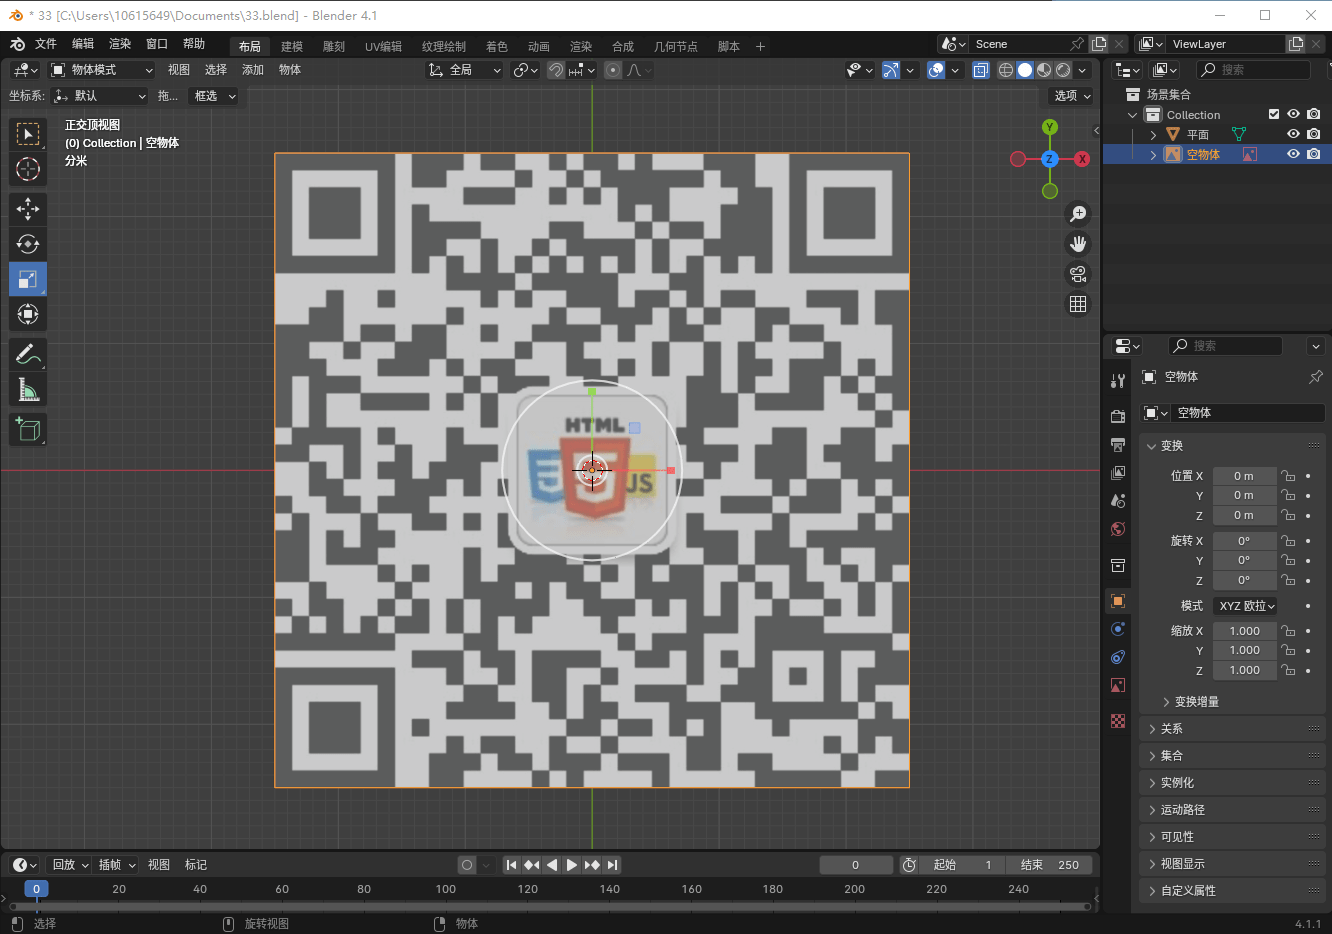Disable render for 空物体 camera icon
This screenshot has height=934, width=1332.
pyautogui.click(x=1314, y=154)
